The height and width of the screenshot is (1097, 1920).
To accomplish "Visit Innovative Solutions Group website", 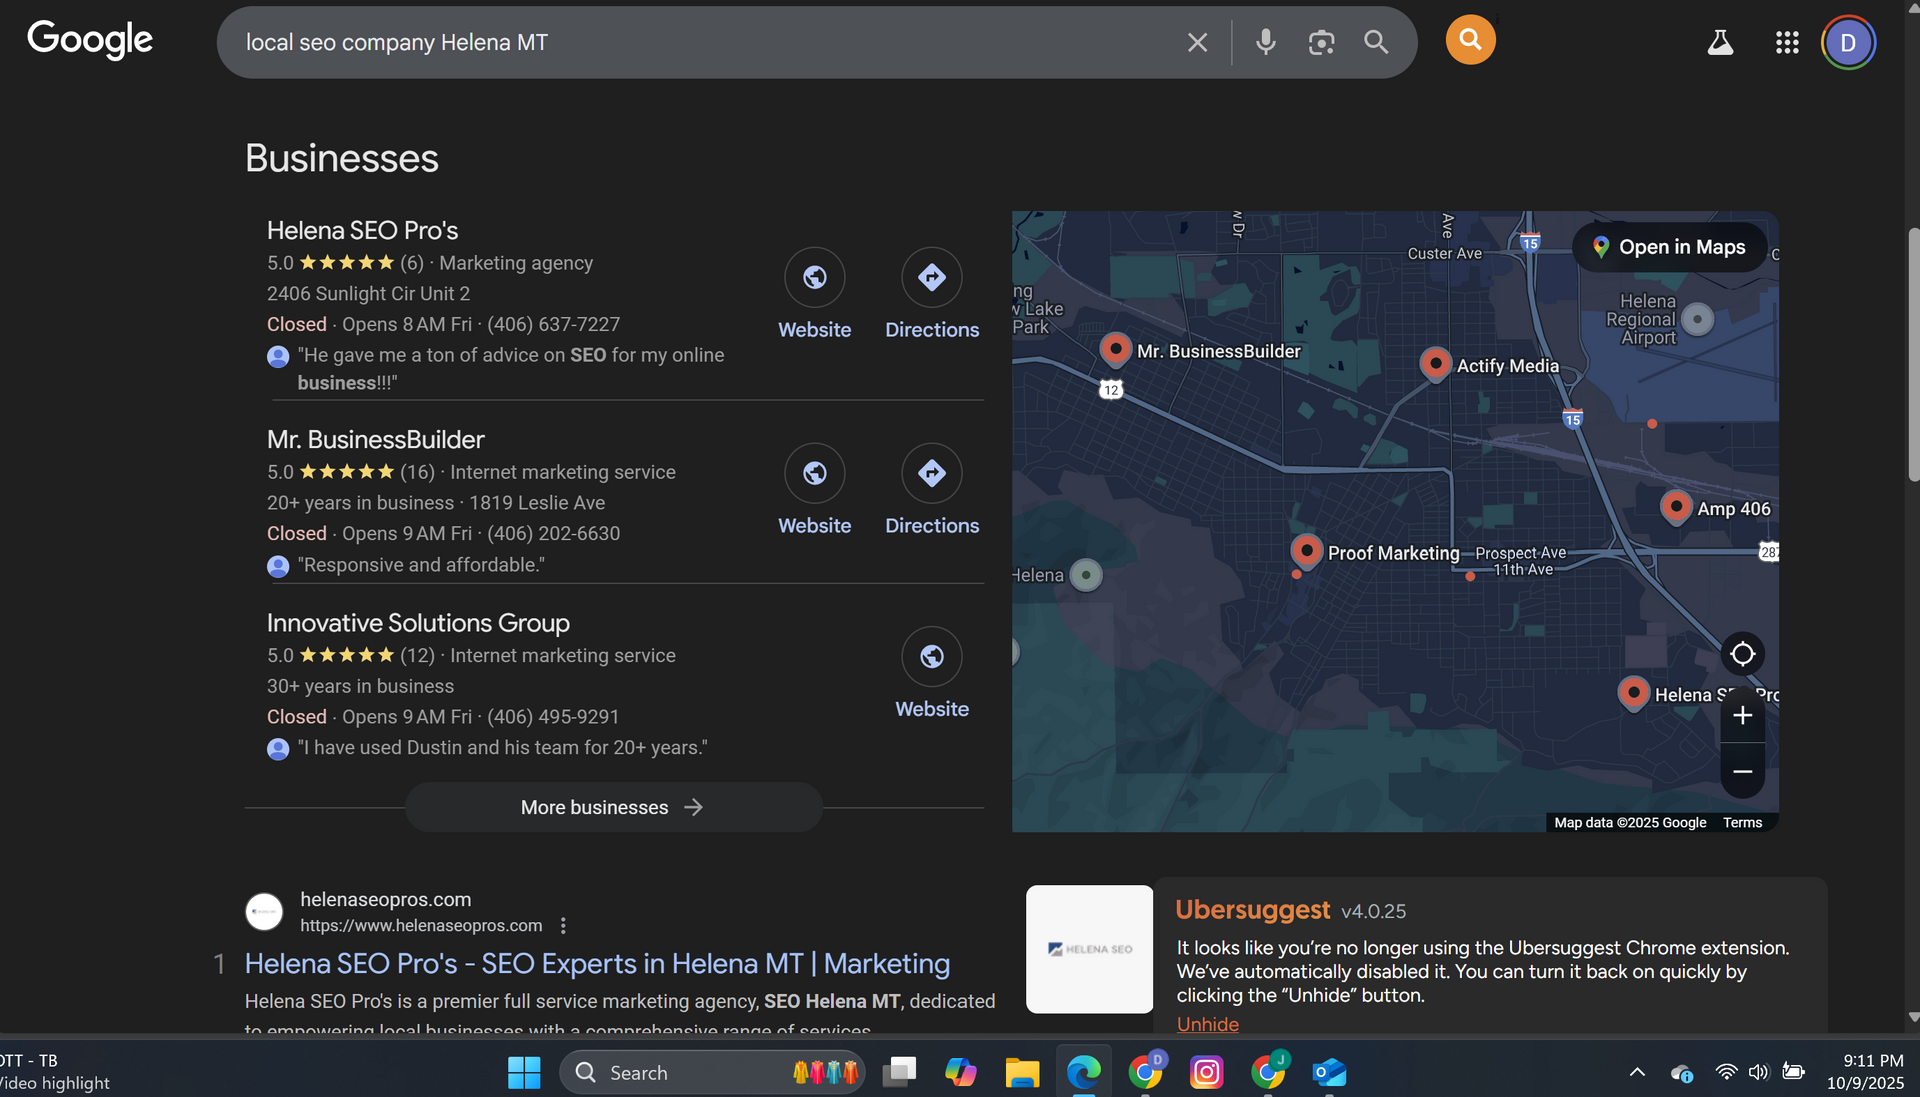I will [931, 657].
